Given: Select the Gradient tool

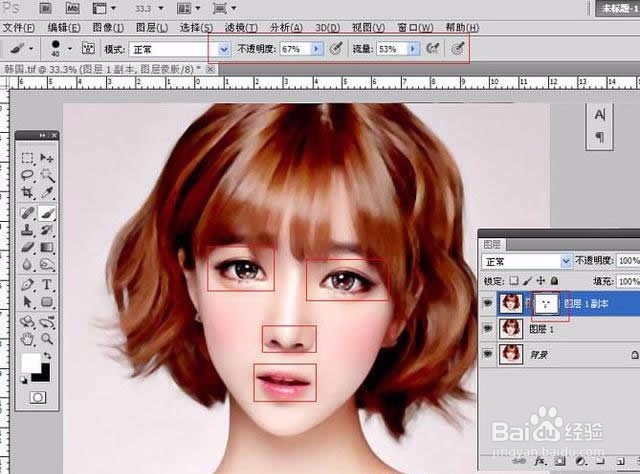Looking at the screenshot, I should pyautogui.click(x=47, y=247).
